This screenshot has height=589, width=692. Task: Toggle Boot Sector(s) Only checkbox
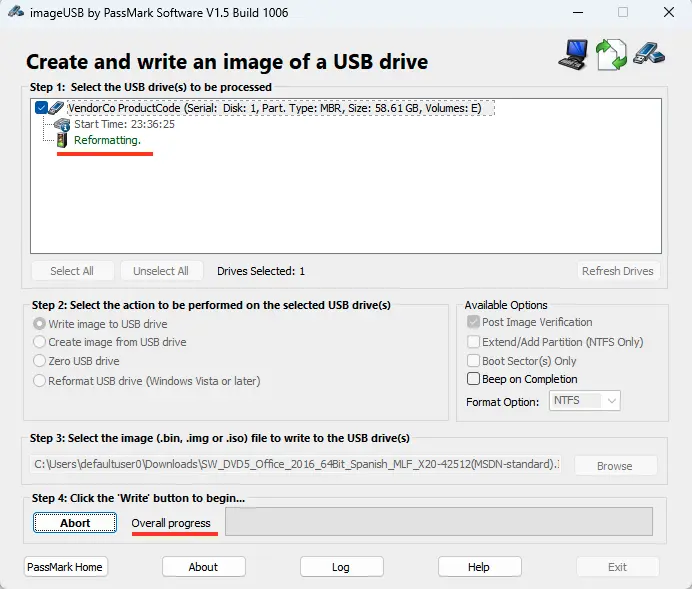click(x=473, y=361)
